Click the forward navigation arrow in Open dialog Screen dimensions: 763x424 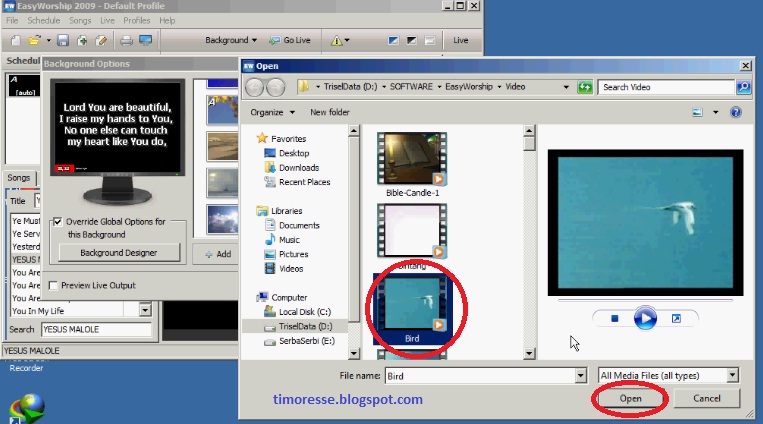(x=276, y=87)
